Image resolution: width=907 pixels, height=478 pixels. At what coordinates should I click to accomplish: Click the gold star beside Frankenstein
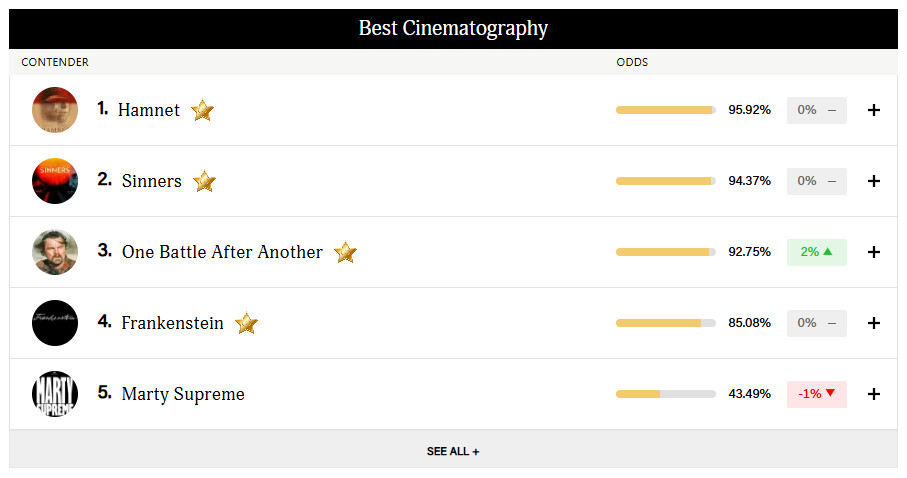pos(246,323)
